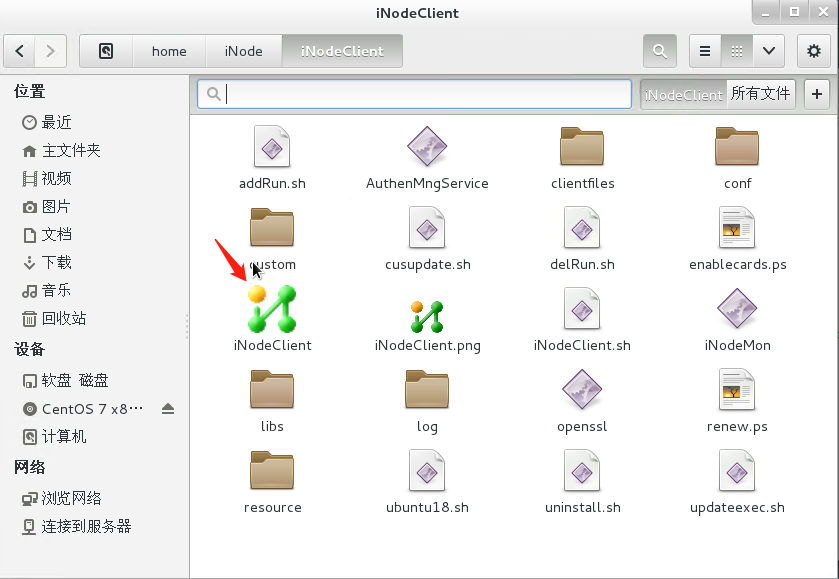839x579 pixels.
Task: Open the gear settings menu
Action: pyautogui.click(x=814, y=51)
